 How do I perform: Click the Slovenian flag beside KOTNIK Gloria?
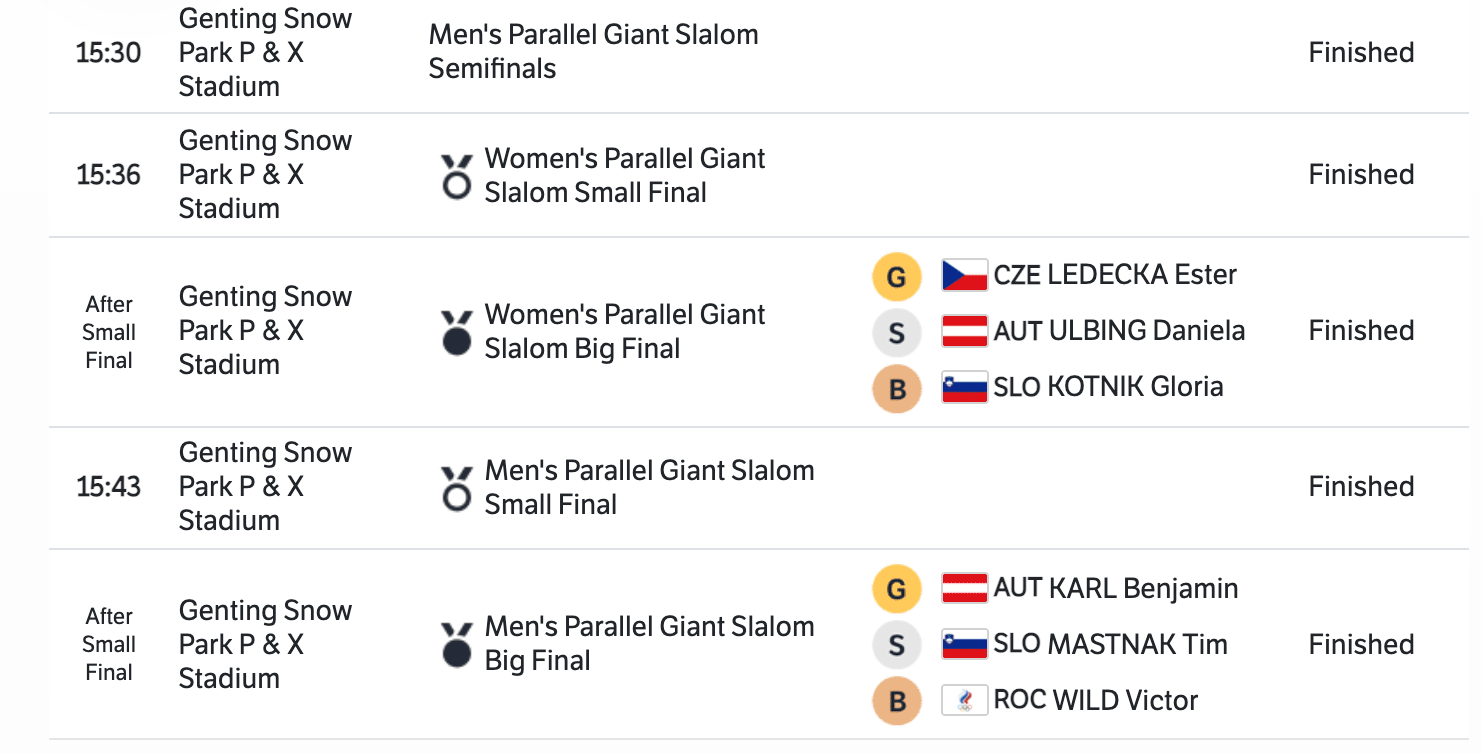[x=964, y=387]
